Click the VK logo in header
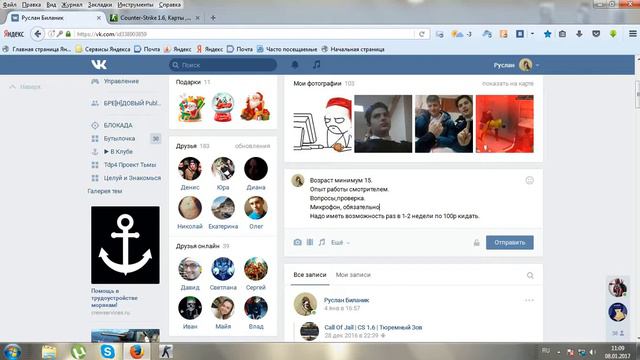Image resolution: width=640 pixels, height=360 pixels. 99,64
